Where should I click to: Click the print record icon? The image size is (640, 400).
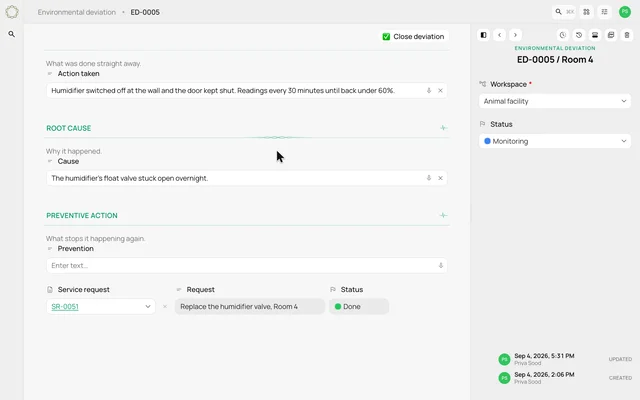click(x=595, y=35)
